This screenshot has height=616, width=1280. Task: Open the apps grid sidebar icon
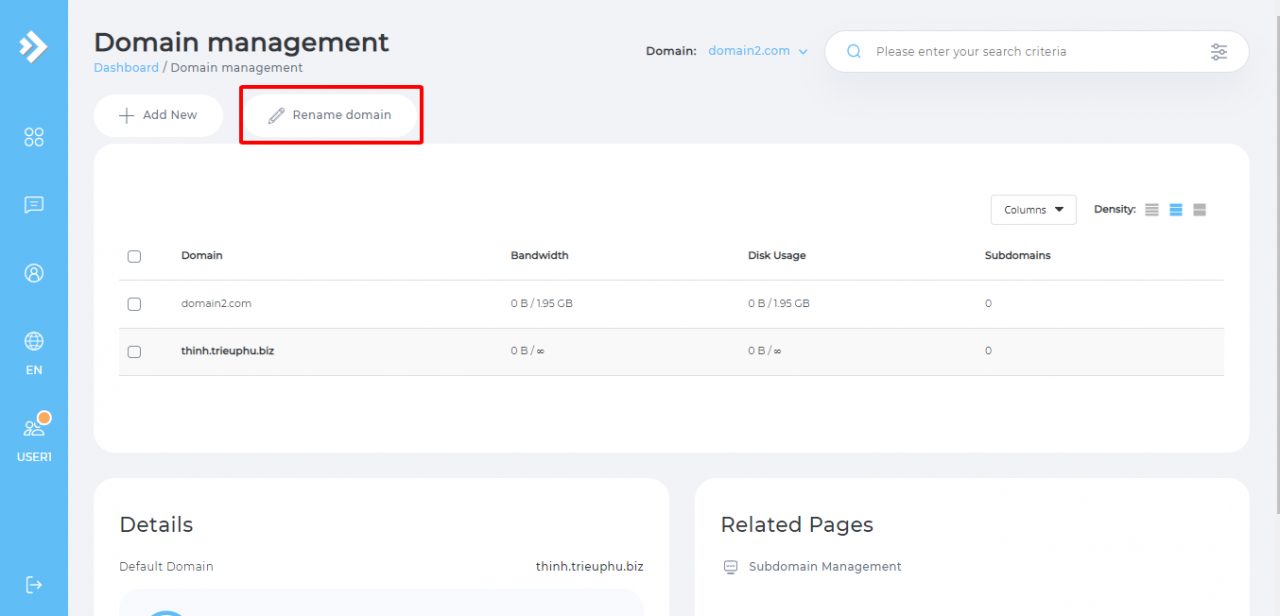click(x=34, y=137)
